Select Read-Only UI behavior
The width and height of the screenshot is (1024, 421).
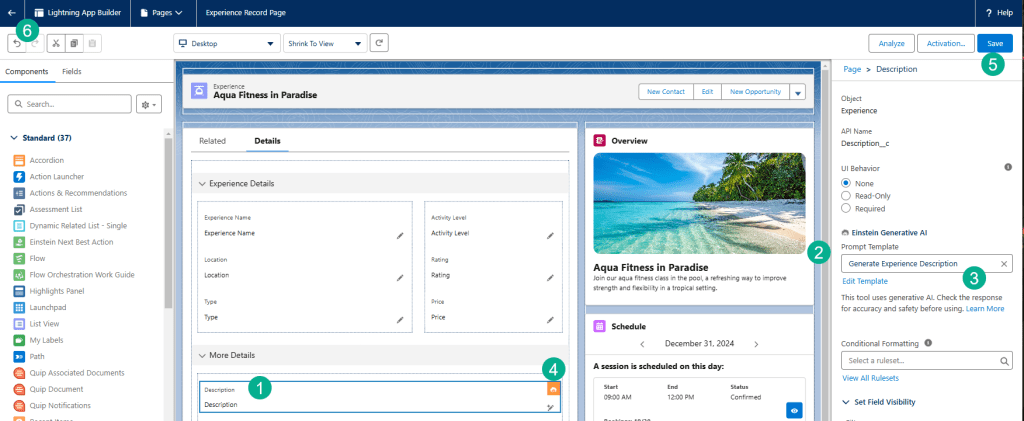point(847,196)
